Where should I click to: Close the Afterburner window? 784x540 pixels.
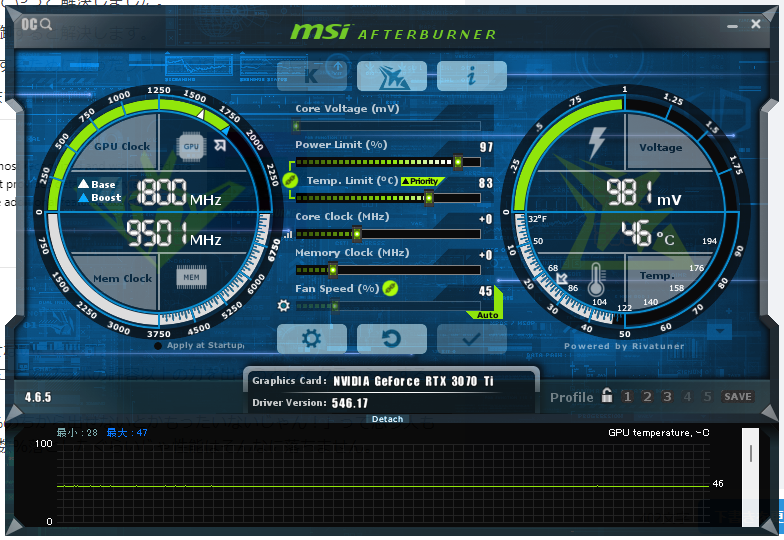756,24
